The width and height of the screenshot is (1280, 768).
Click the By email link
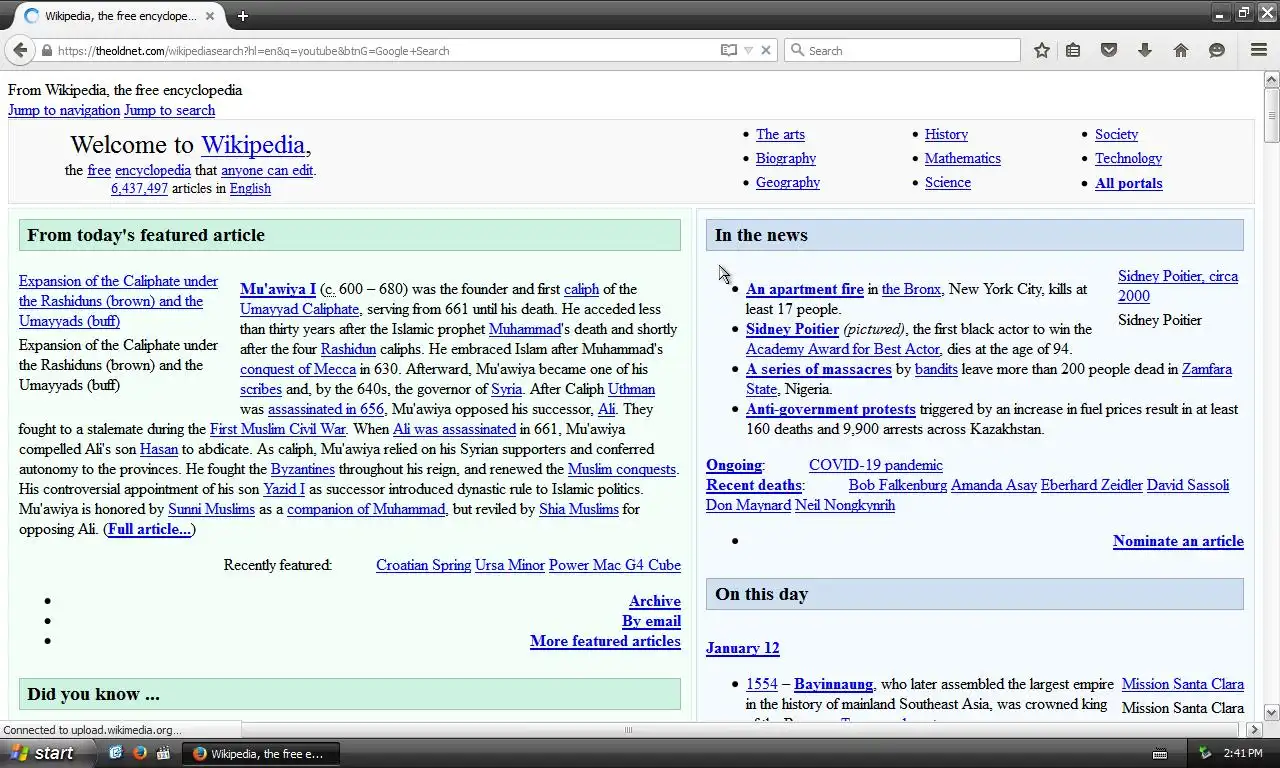(x=651, y=621)
